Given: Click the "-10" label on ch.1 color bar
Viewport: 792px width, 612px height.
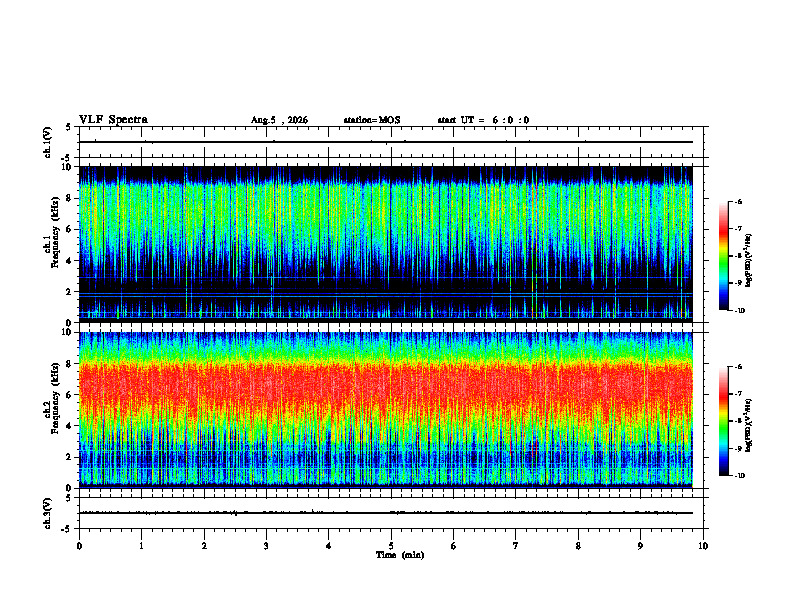Looking at the screenshot, I should [x=739, y=311].
